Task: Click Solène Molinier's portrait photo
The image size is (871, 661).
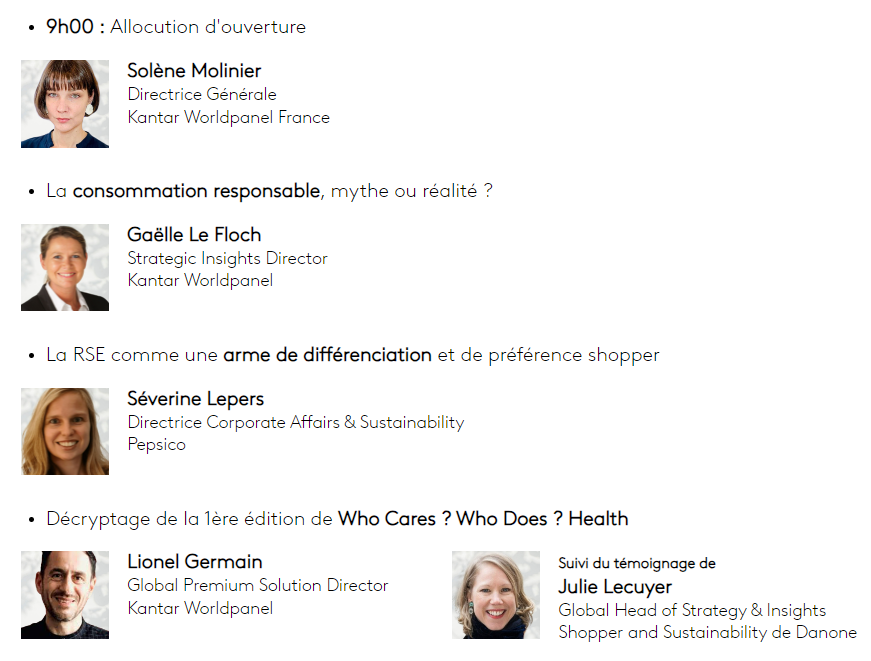Action: click(65, 104)
